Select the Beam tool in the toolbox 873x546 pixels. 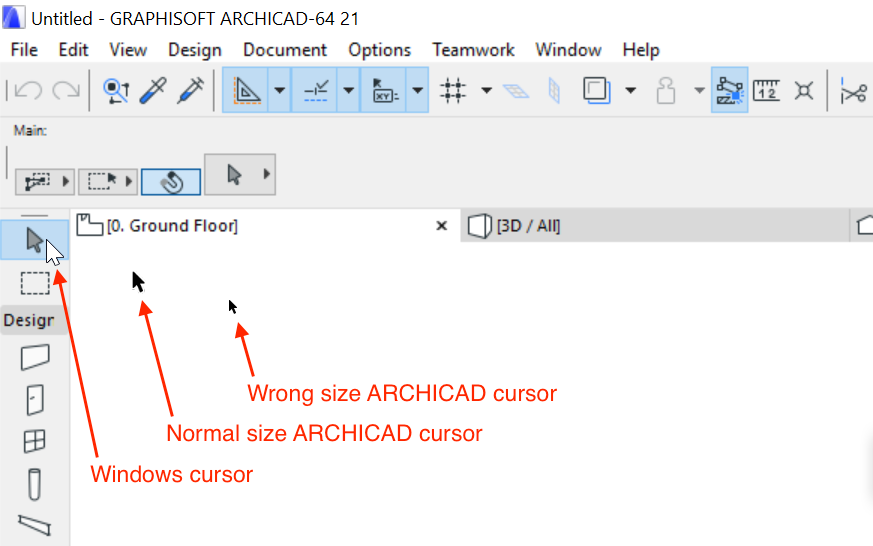pos(35,525)
